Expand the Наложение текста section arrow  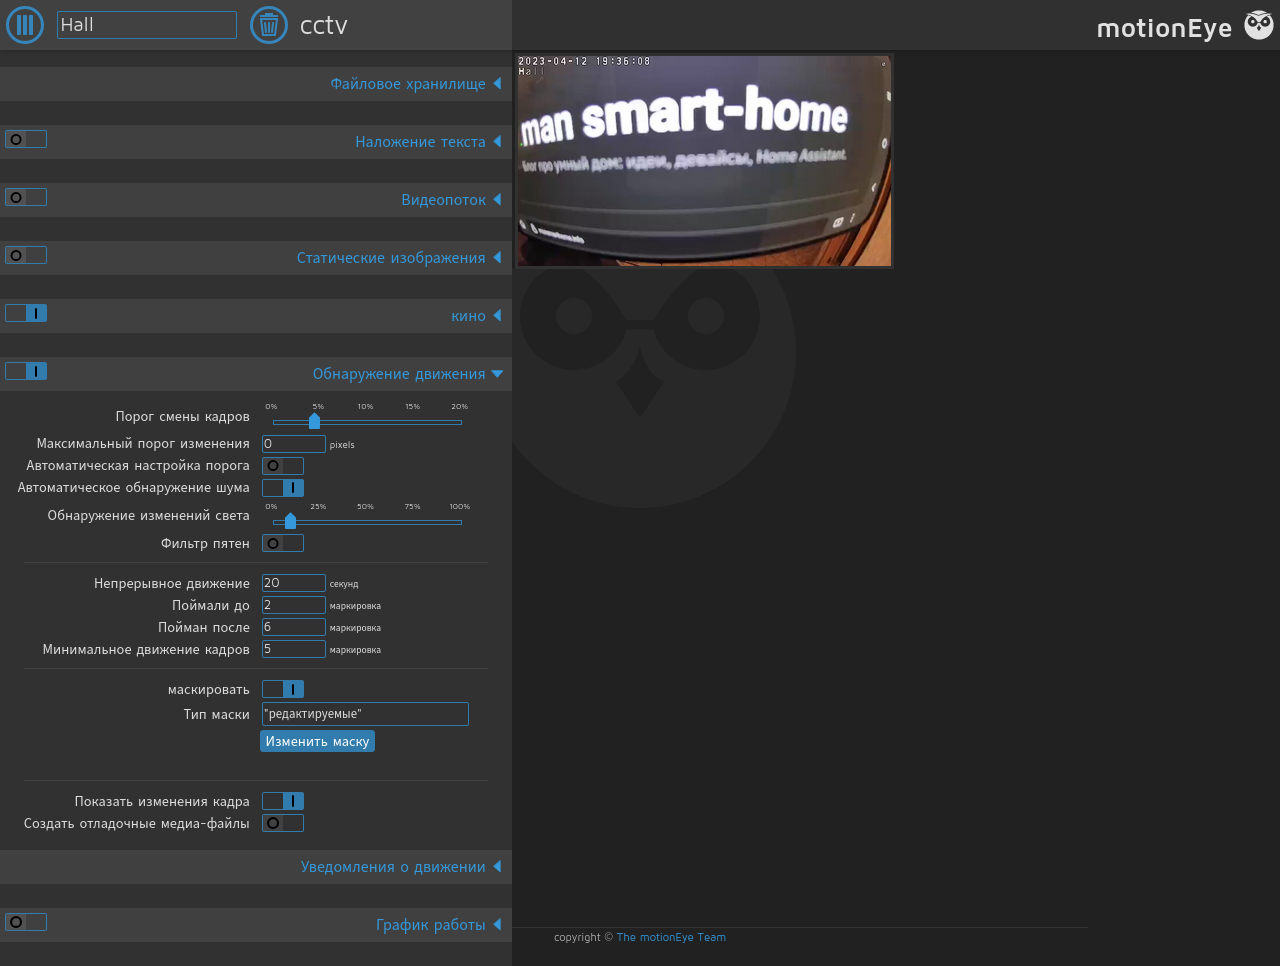coord(497,142)
